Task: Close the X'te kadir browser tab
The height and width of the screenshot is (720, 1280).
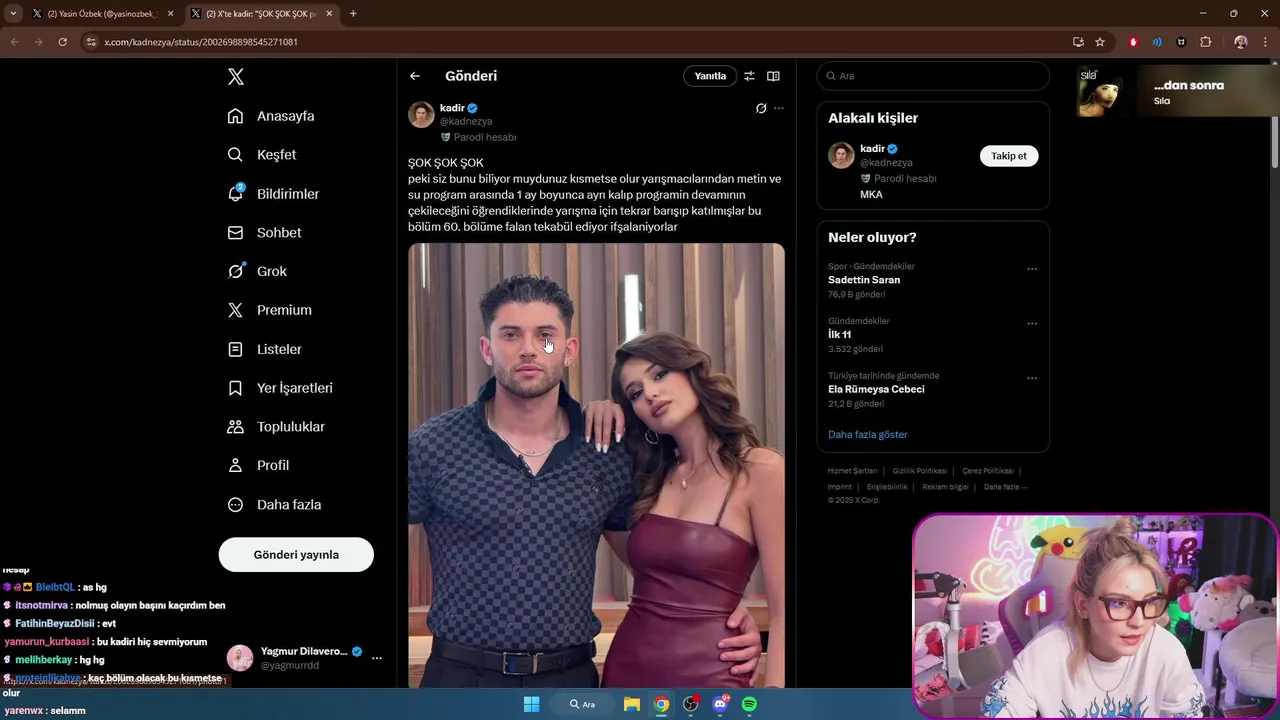Action: 329,14
